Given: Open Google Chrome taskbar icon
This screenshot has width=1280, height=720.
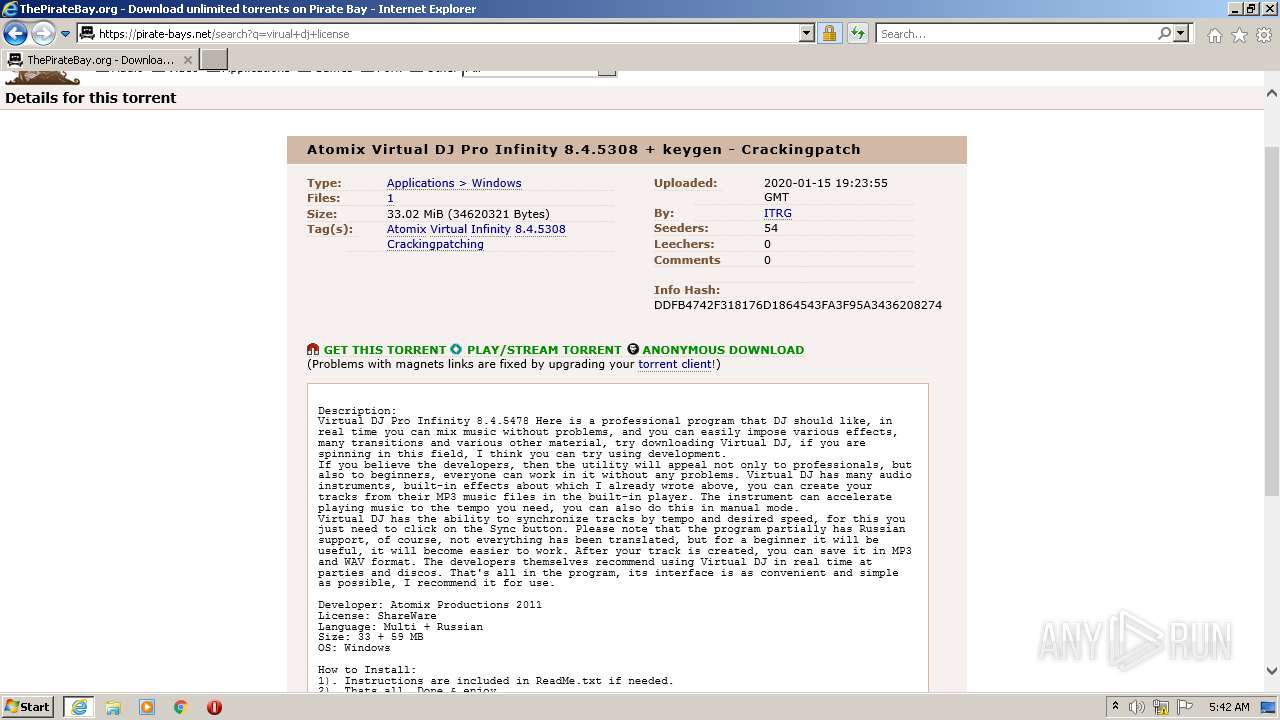Looking at the screenshot, I should tap(181, 707).
